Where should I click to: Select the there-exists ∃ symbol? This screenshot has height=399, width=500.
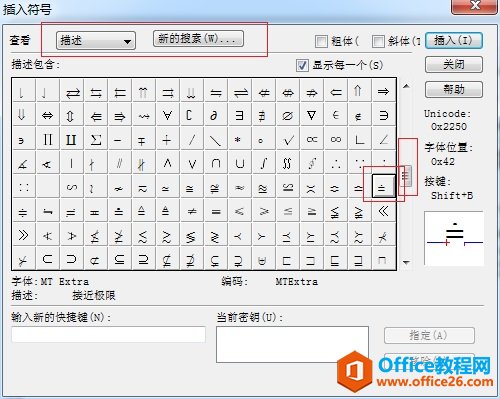coord(239,115)
